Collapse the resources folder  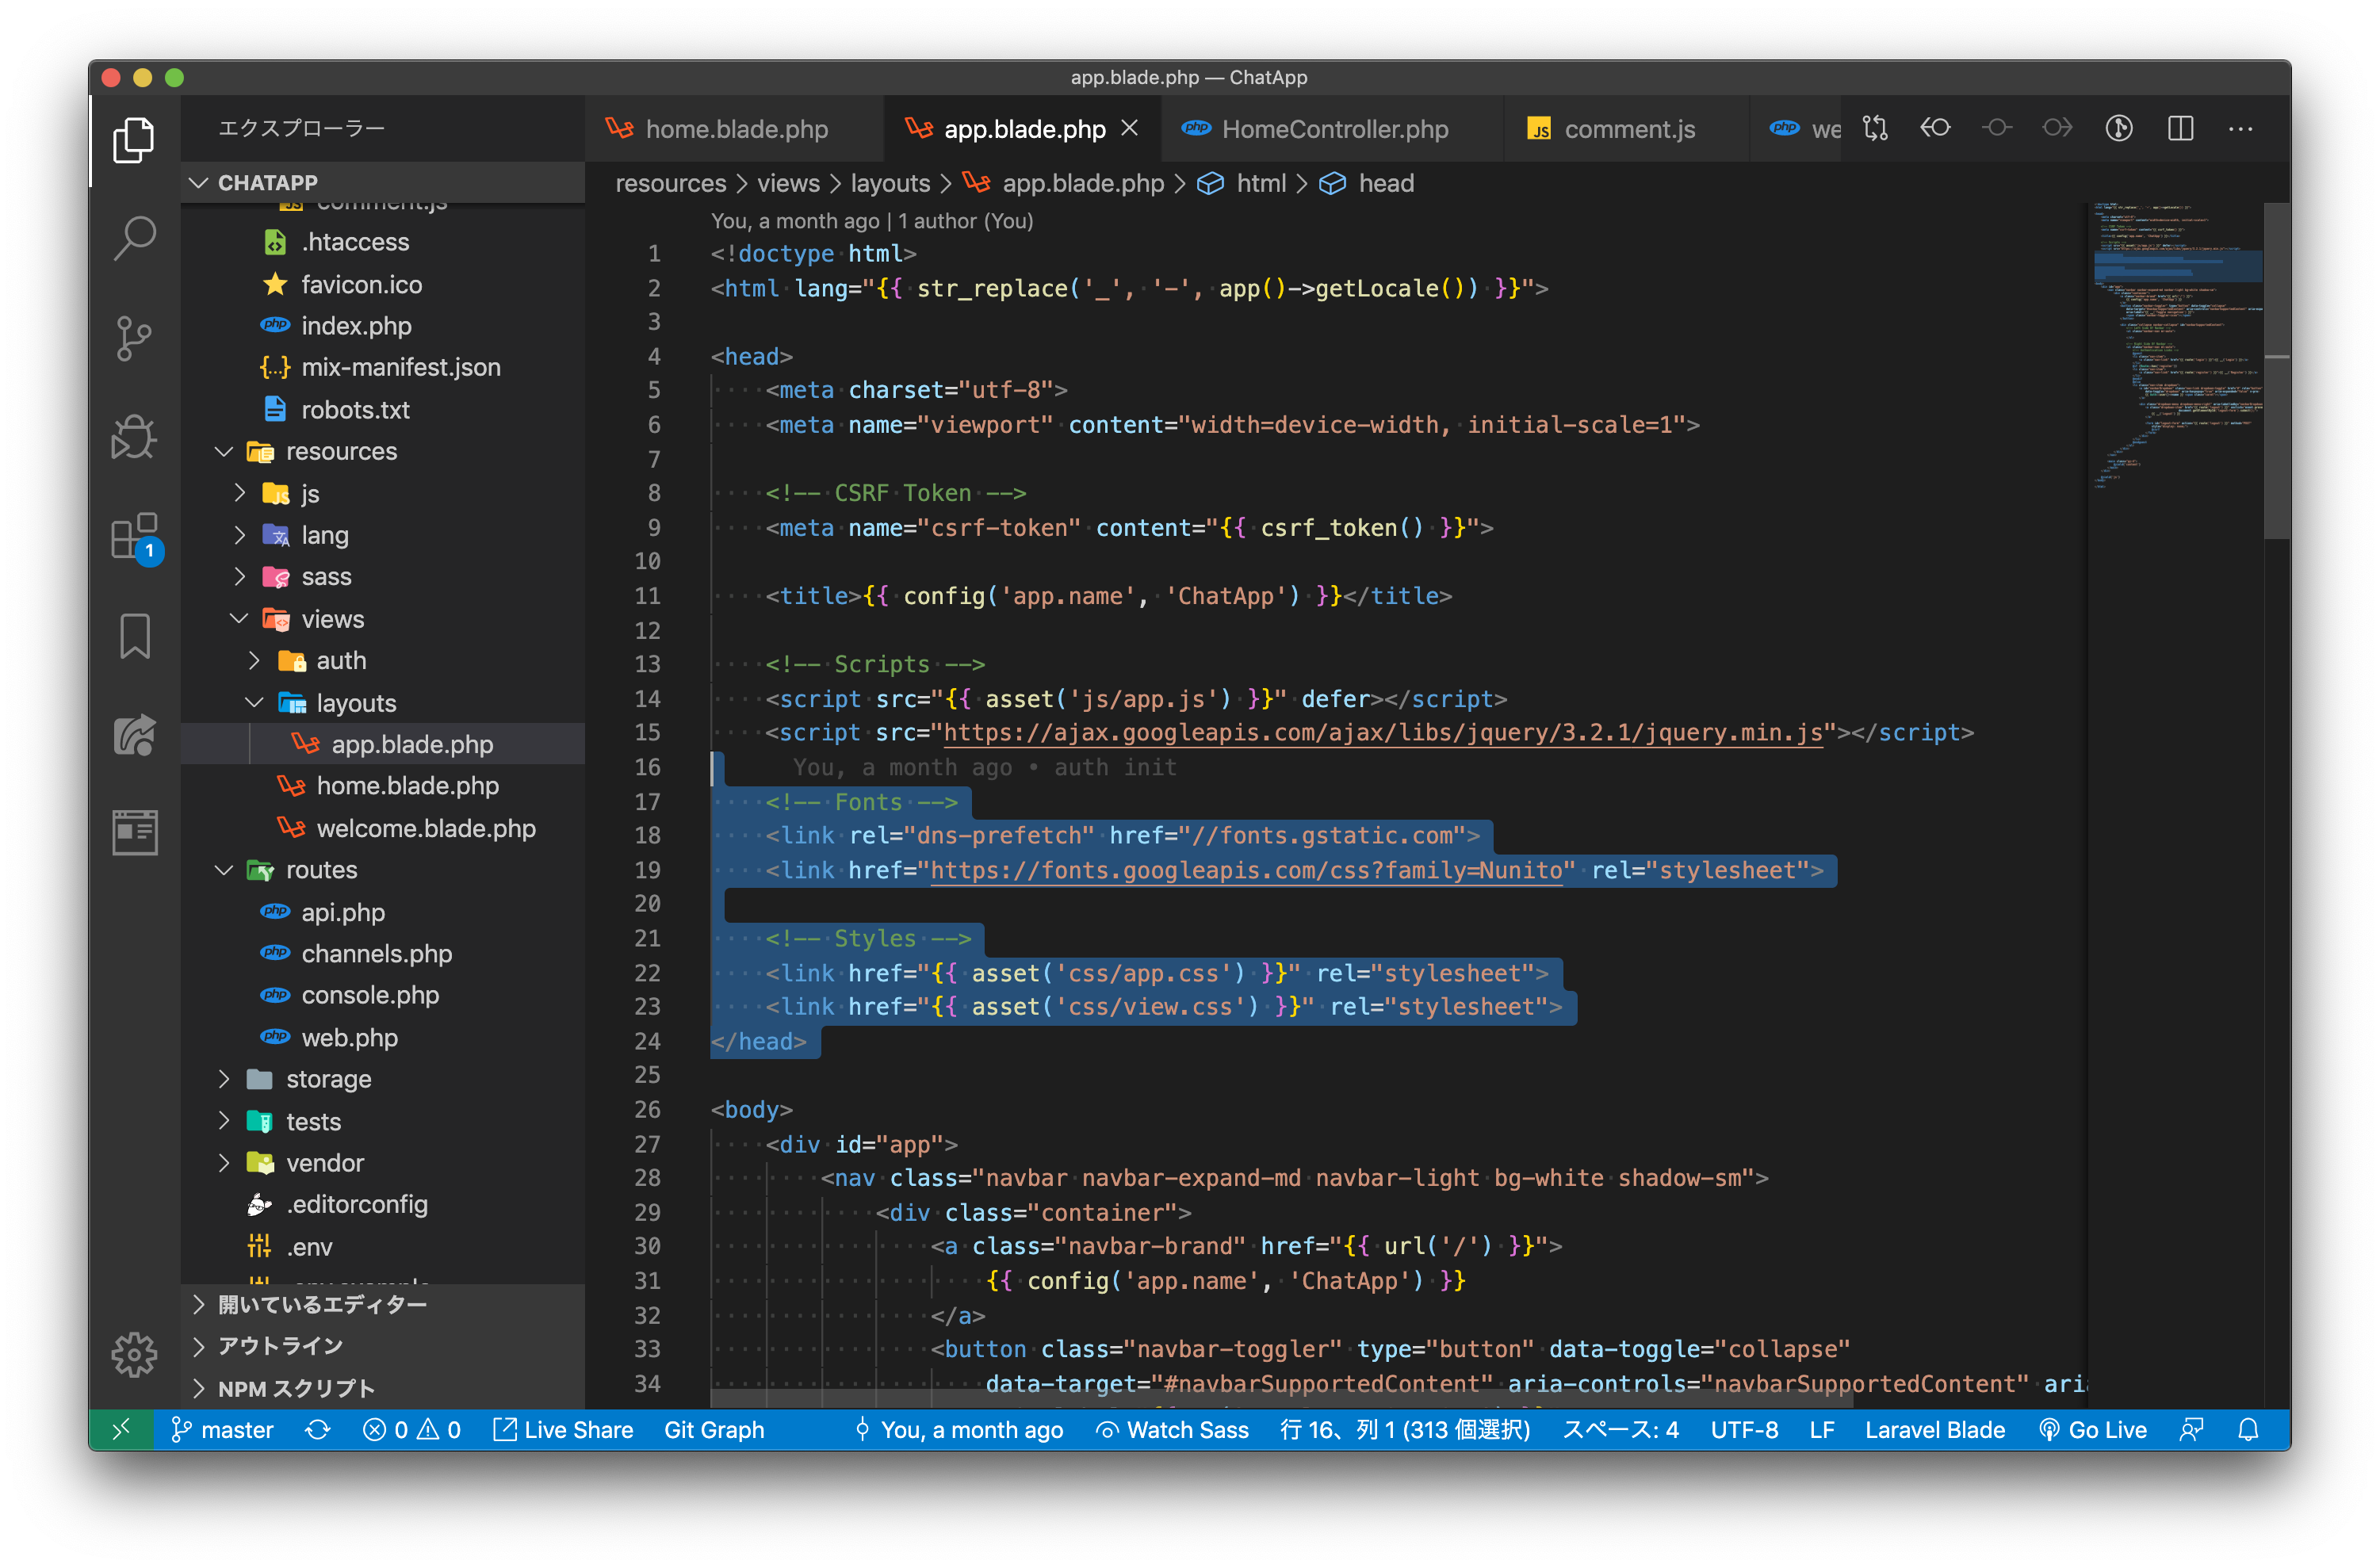[384, 452]
